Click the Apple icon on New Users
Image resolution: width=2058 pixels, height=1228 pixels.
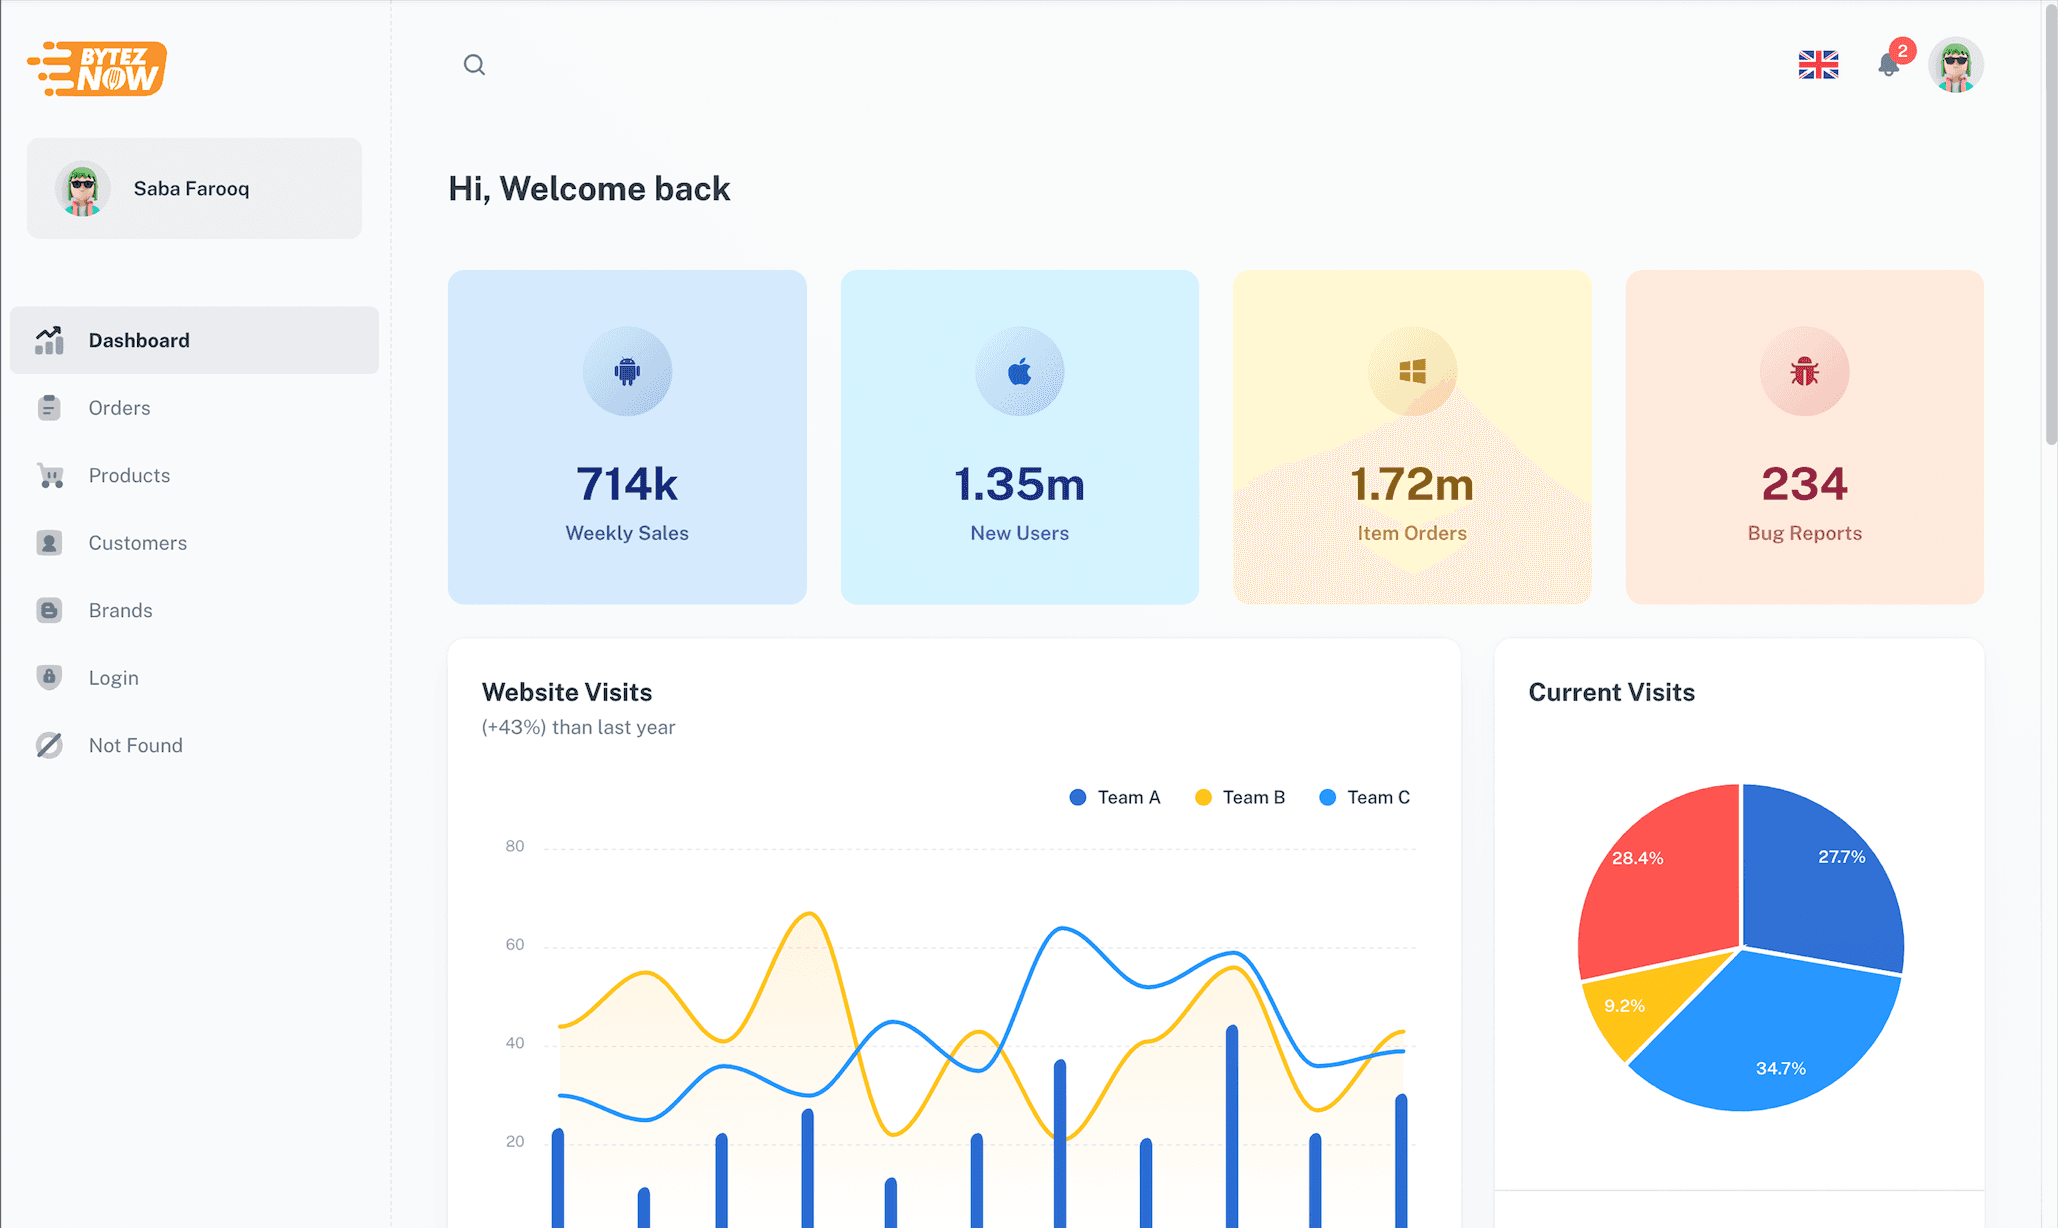click(1019, 372)
